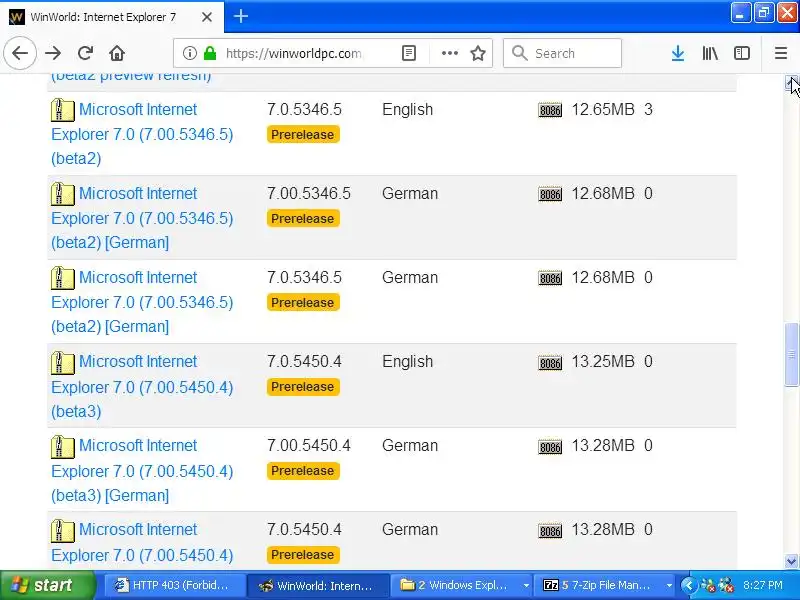The image size is (800, 600).
Task: Show site information icon in address bar
Action: (189, 53)
